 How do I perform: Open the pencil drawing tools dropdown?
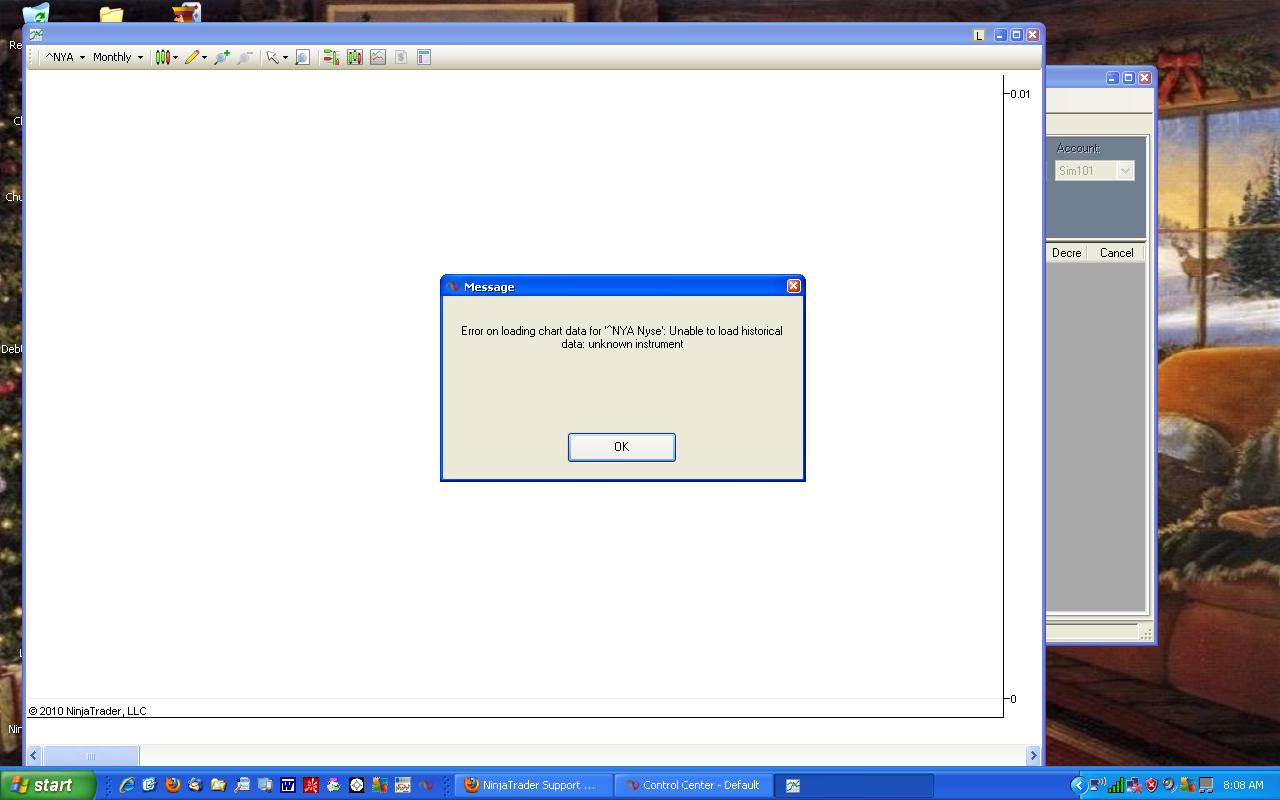pyautogui.click(x=196, y=58)
